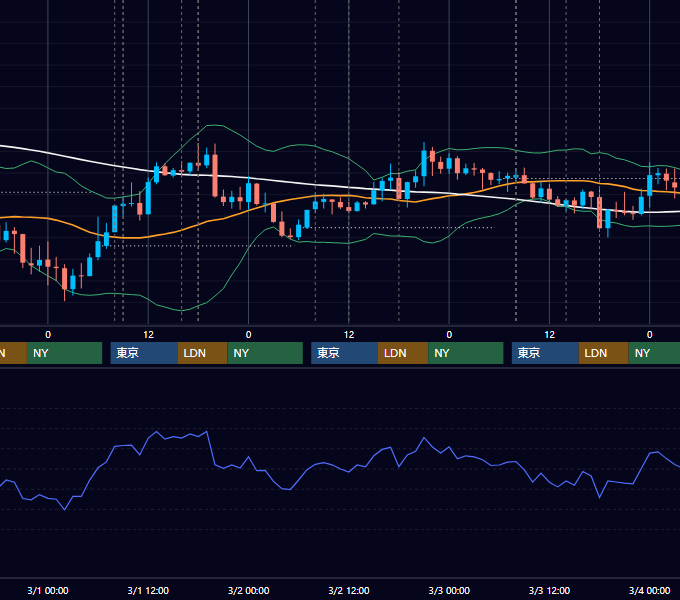Select the 3/4 00:00 time axis label
Screen dimensions: 680x600
[x=650, y=590]
